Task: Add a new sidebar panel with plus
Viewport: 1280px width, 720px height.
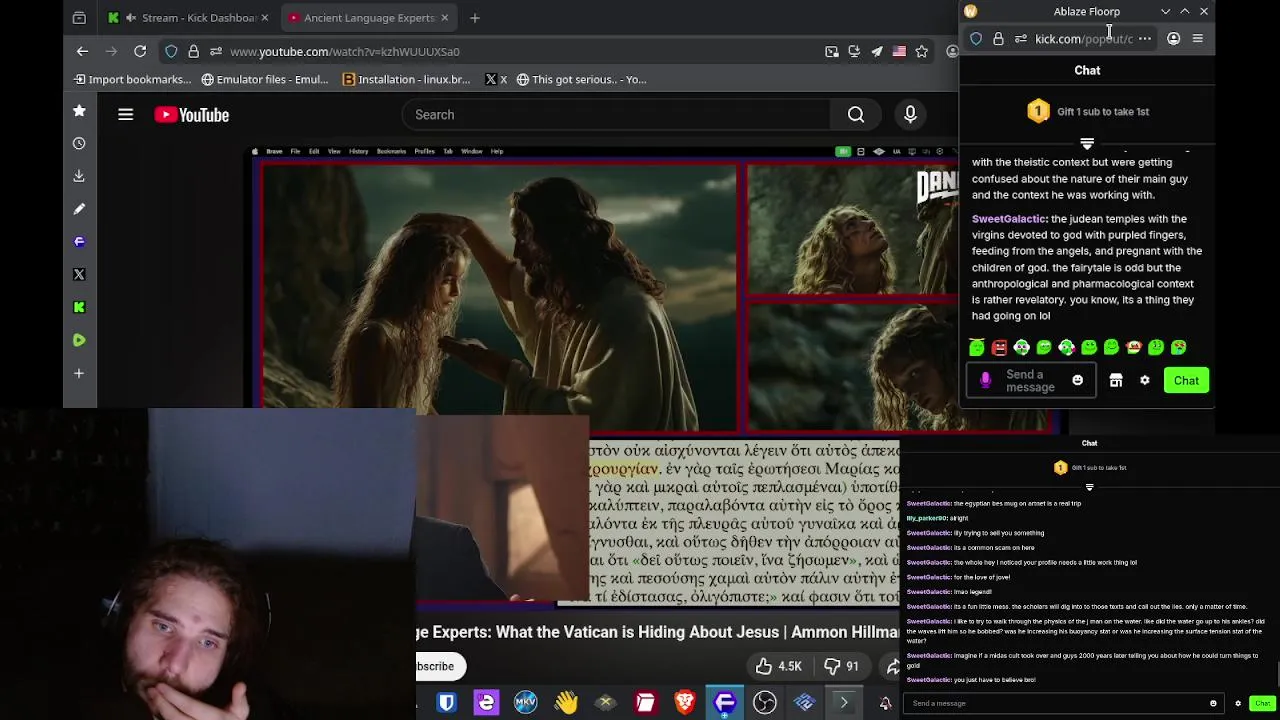Action: [x=79, y=373]
